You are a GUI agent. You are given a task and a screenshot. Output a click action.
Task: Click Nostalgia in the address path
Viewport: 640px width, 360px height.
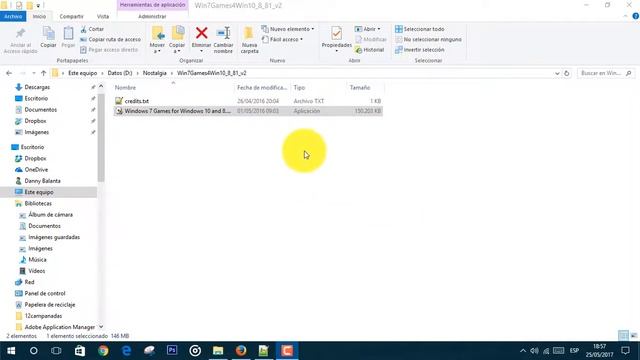point(155,73)
